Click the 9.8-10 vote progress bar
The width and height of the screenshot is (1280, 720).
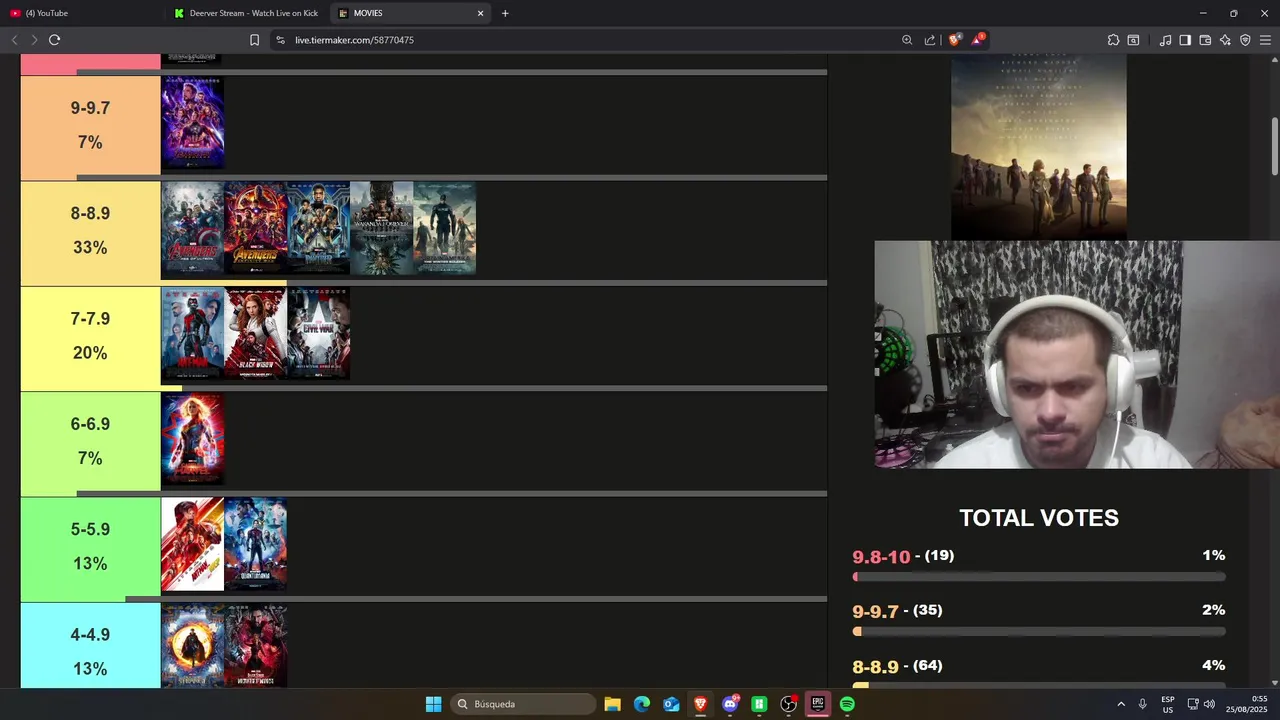pos(1039,577)
